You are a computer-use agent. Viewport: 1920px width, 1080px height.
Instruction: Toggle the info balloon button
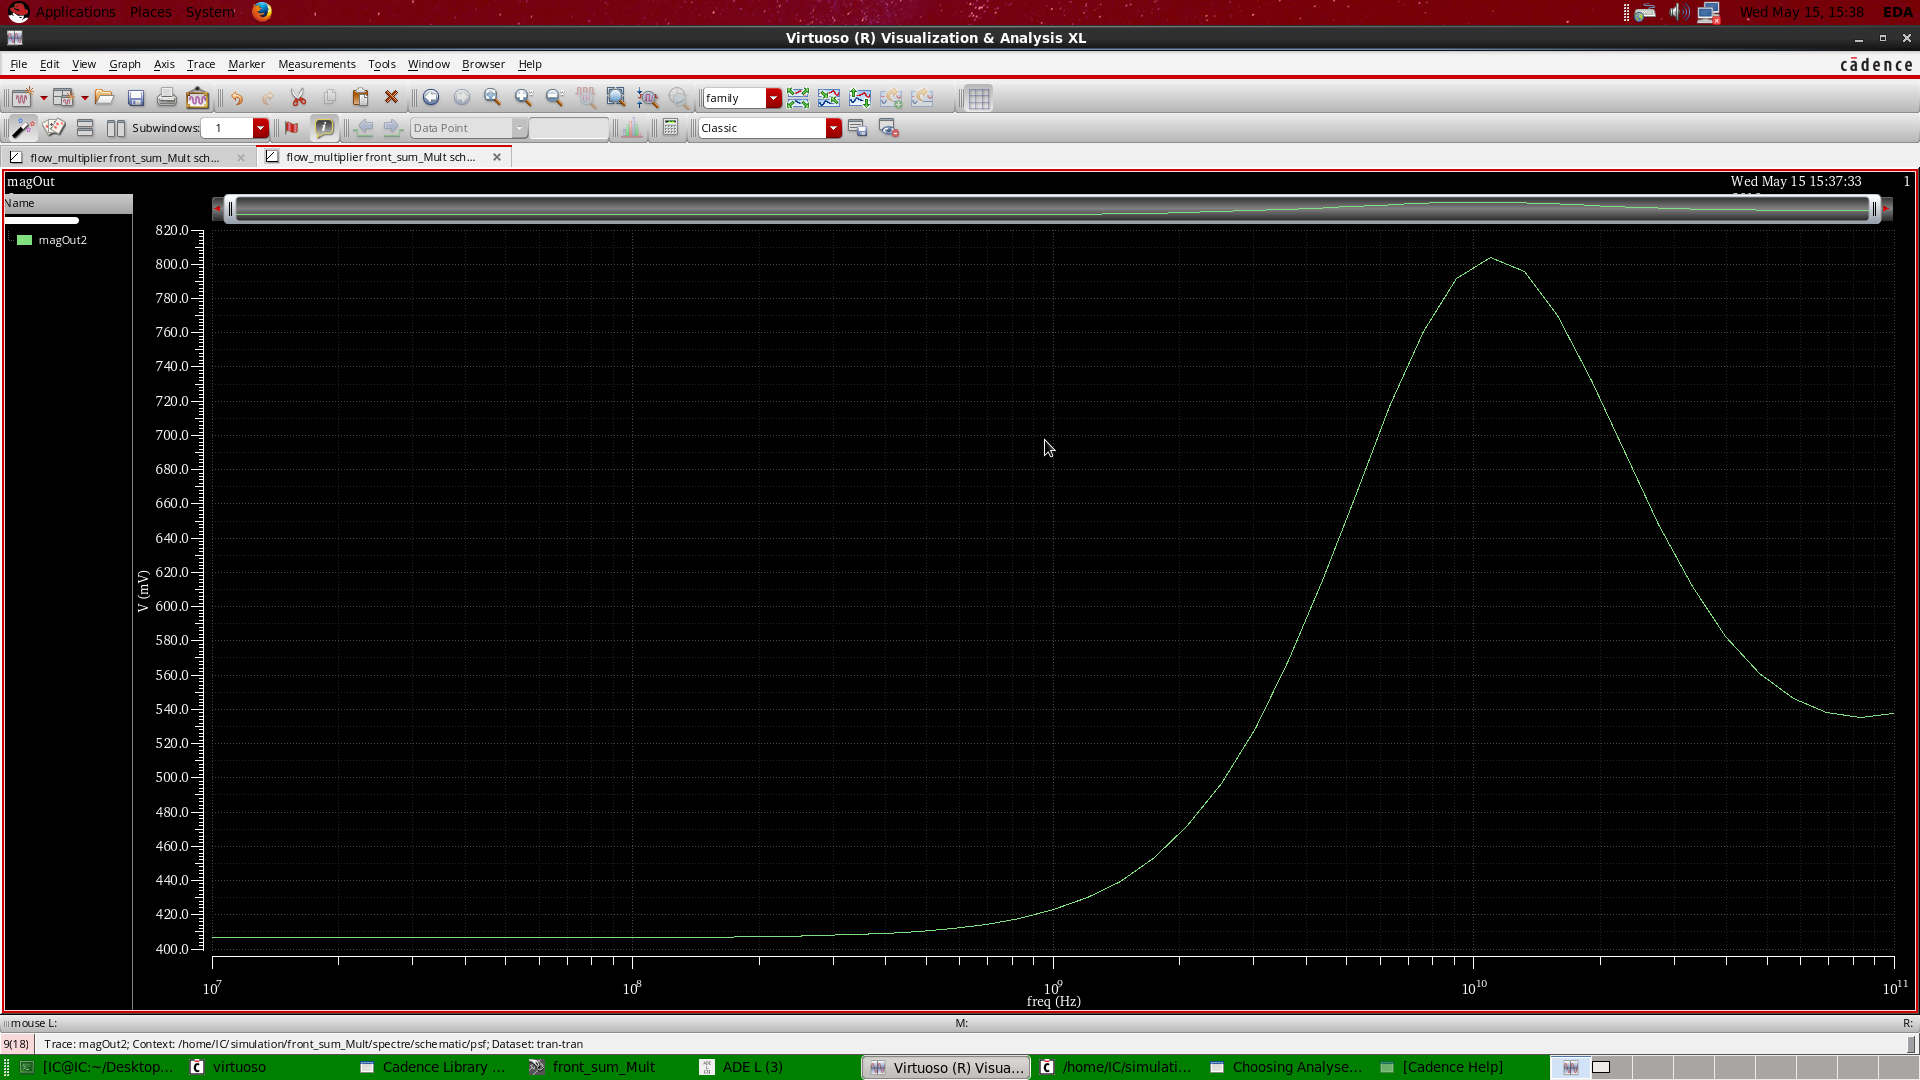pyautogui.click(x=324, y=128)
